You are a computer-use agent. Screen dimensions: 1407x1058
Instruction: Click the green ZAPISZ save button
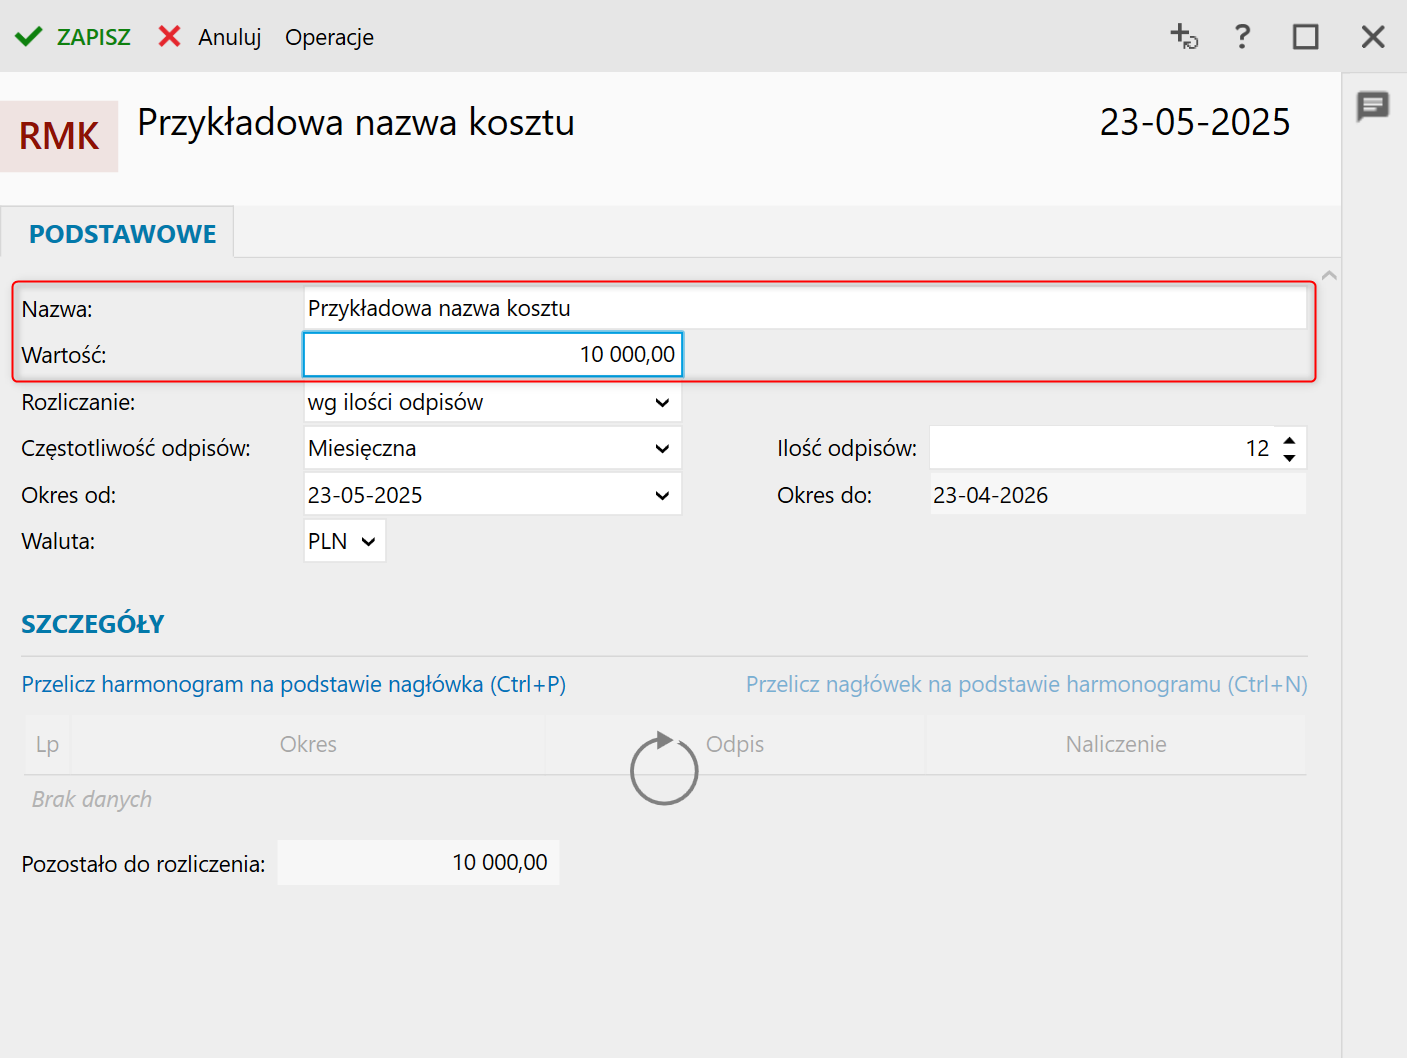73,37
